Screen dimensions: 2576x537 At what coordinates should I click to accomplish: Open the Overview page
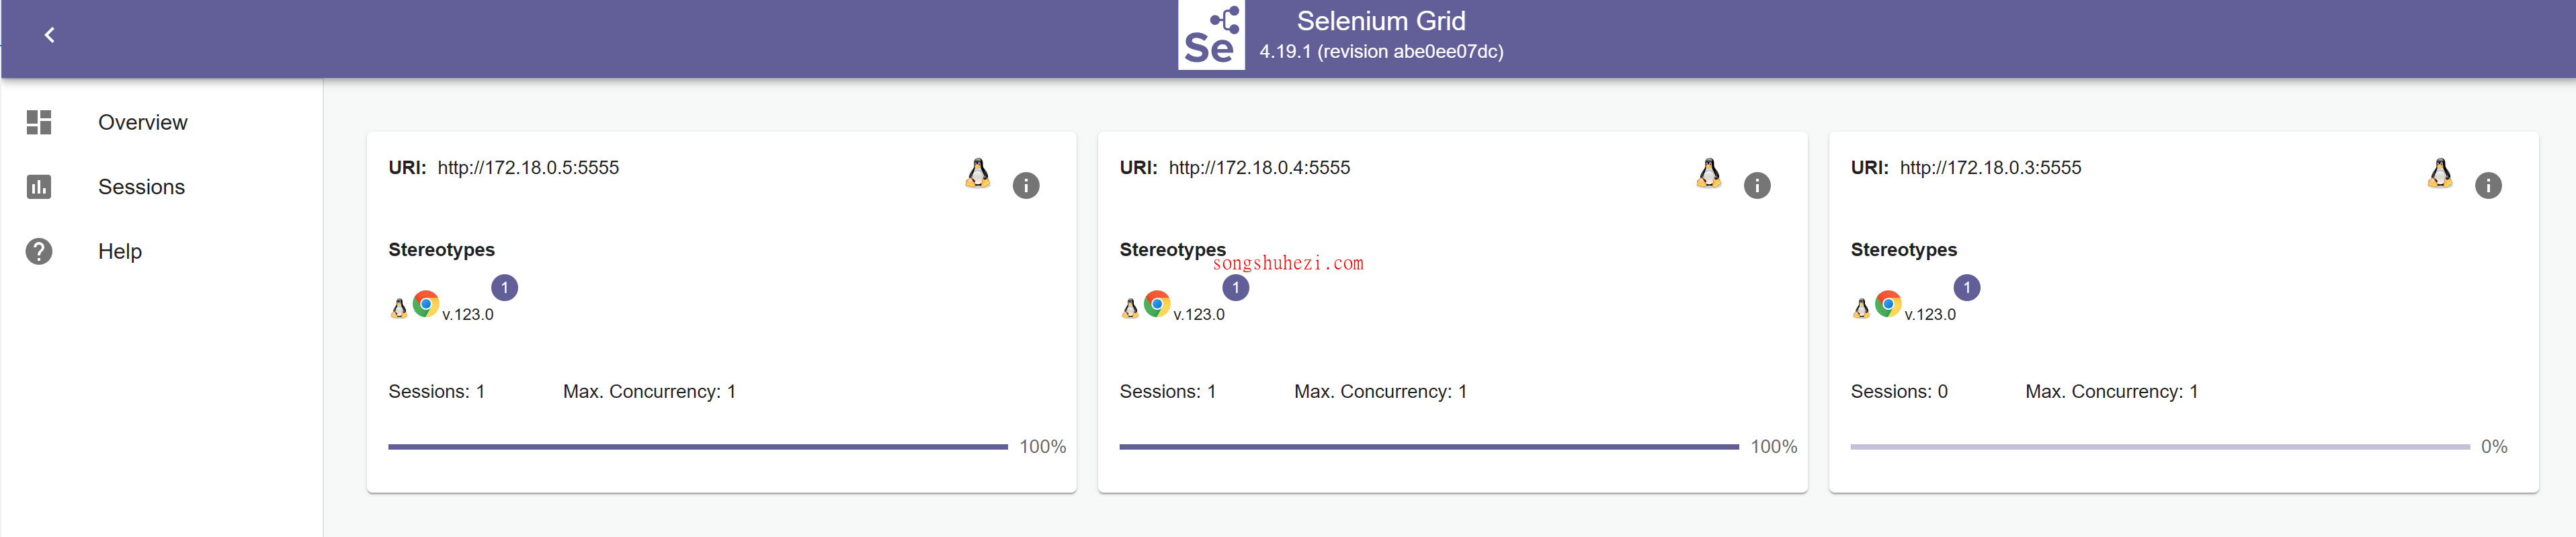[x=142, y=122]
